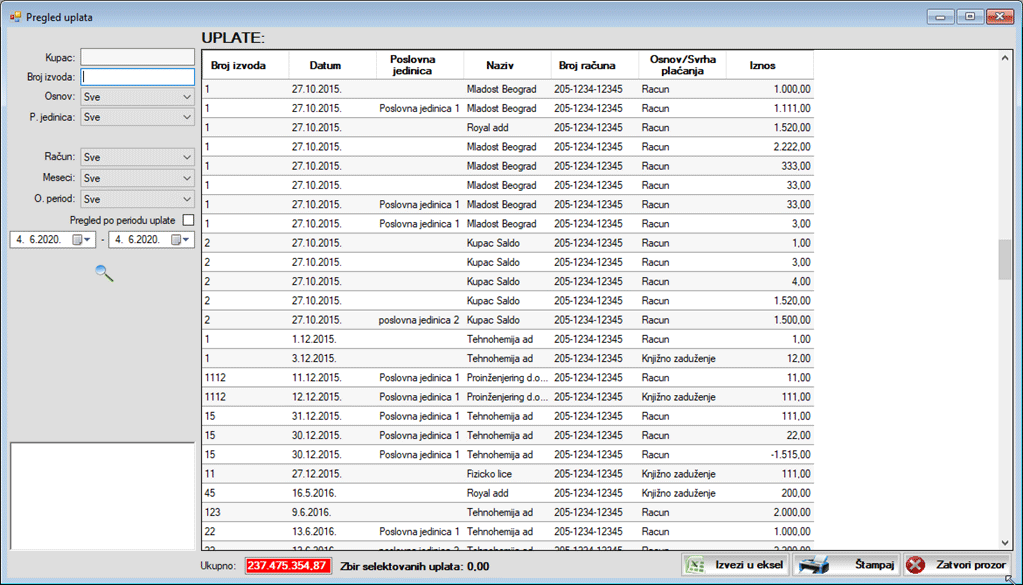Viewport: 1023px width, 585px height.
Task: Click the vertical scrollbar thumb
Action: pyautogui.click(x=1005, y=260)
